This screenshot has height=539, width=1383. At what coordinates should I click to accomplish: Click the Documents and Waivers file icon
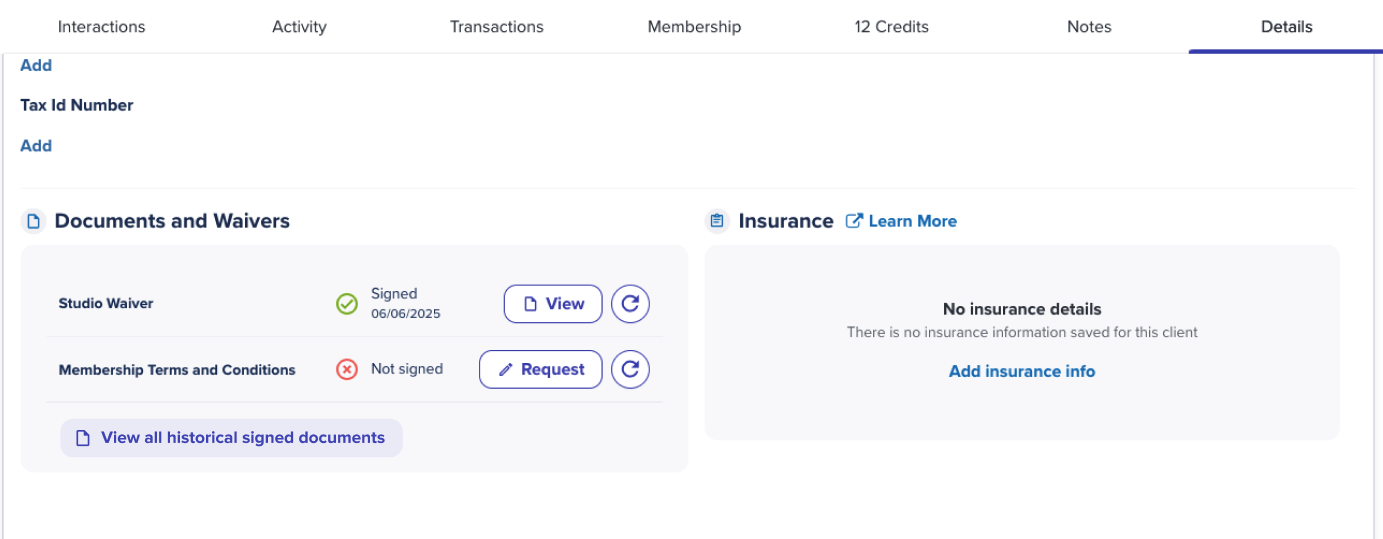tap(34, 221)
